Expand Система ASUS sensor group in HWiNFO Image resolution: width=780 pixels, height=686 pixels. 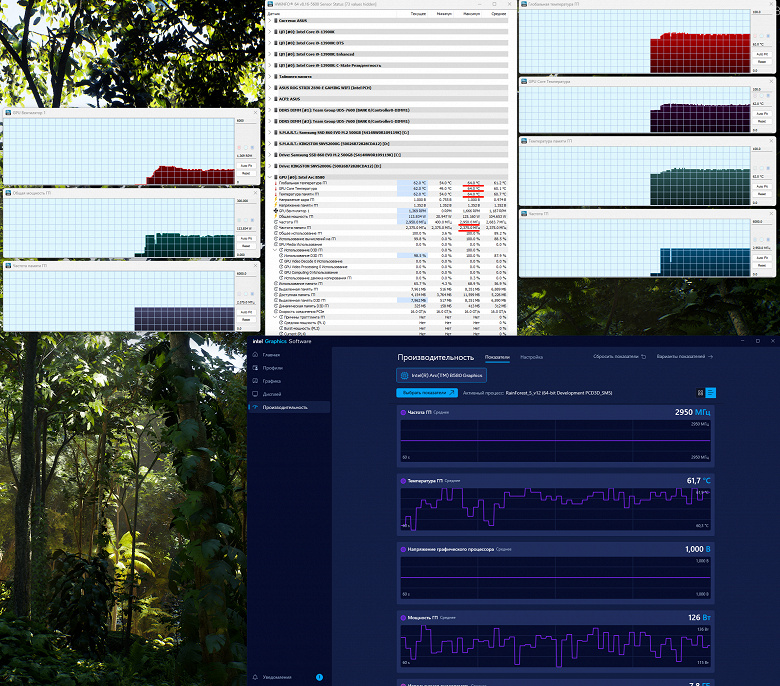click(x=270, y=21)
